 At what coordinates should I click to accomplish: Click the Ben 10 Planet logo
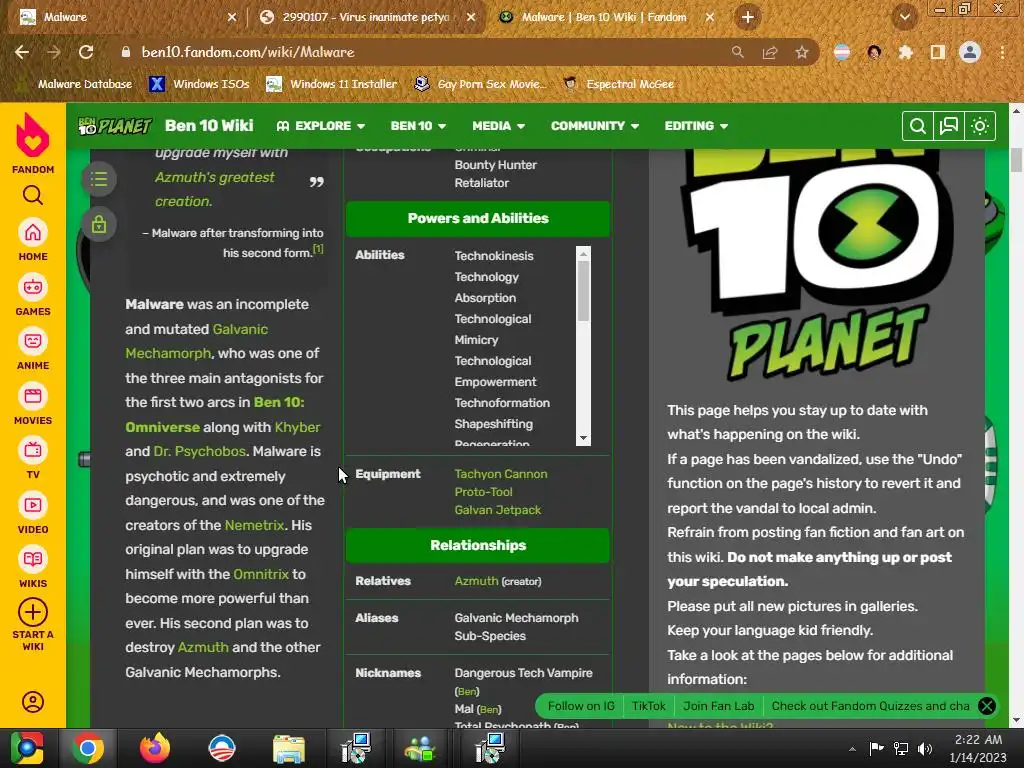point(114,125)
